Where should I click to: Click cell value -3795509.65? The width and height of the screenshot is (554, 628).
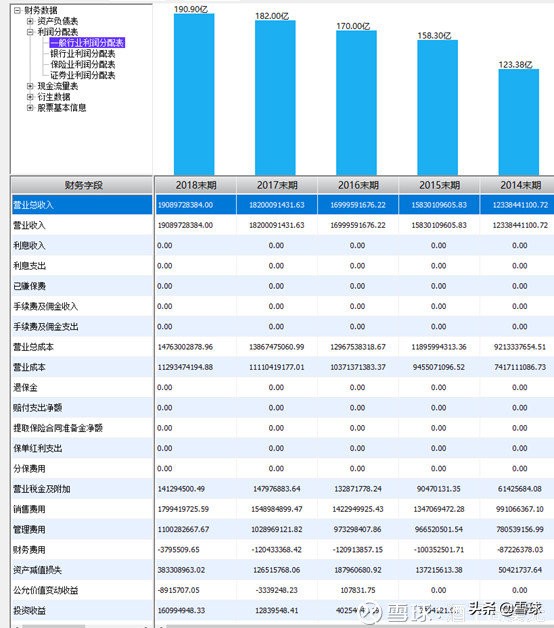(x=178, y=550)
